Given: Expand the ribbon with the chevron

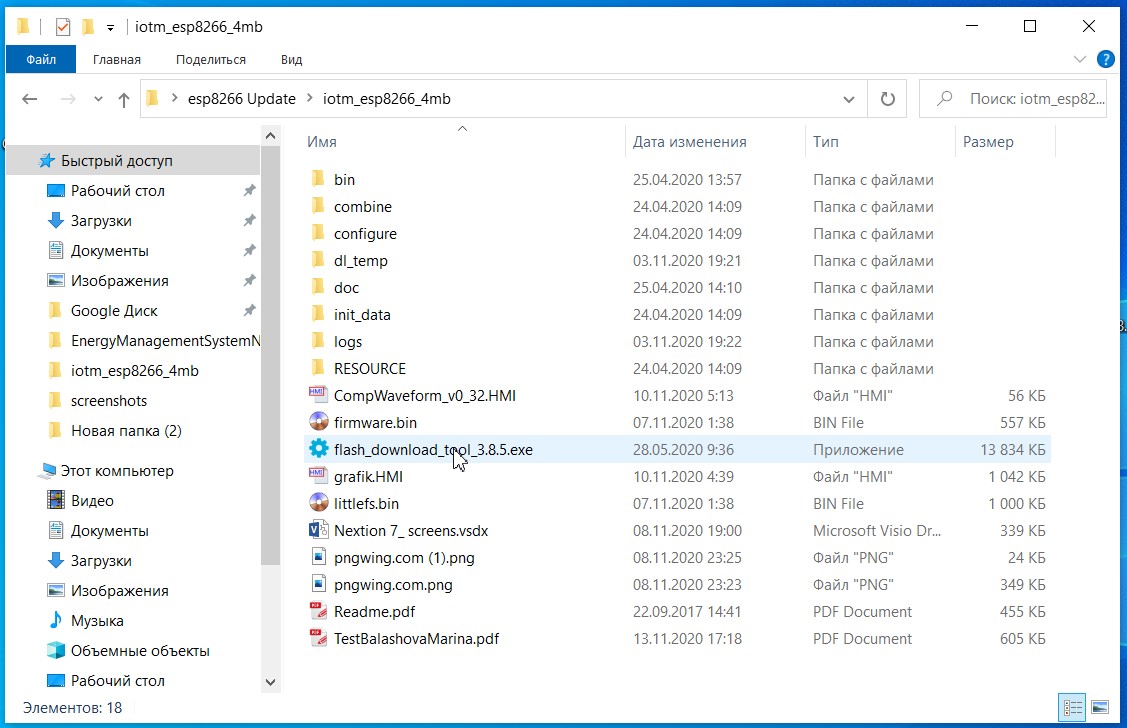Looking at the screenshot, I should [x=1080, y=60].
